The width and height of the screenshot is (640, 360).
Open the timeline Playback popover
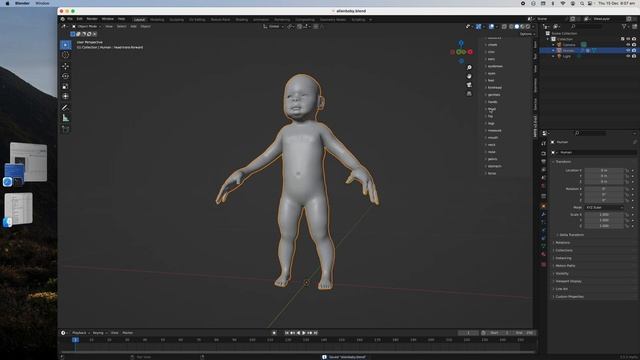point(80,333)
